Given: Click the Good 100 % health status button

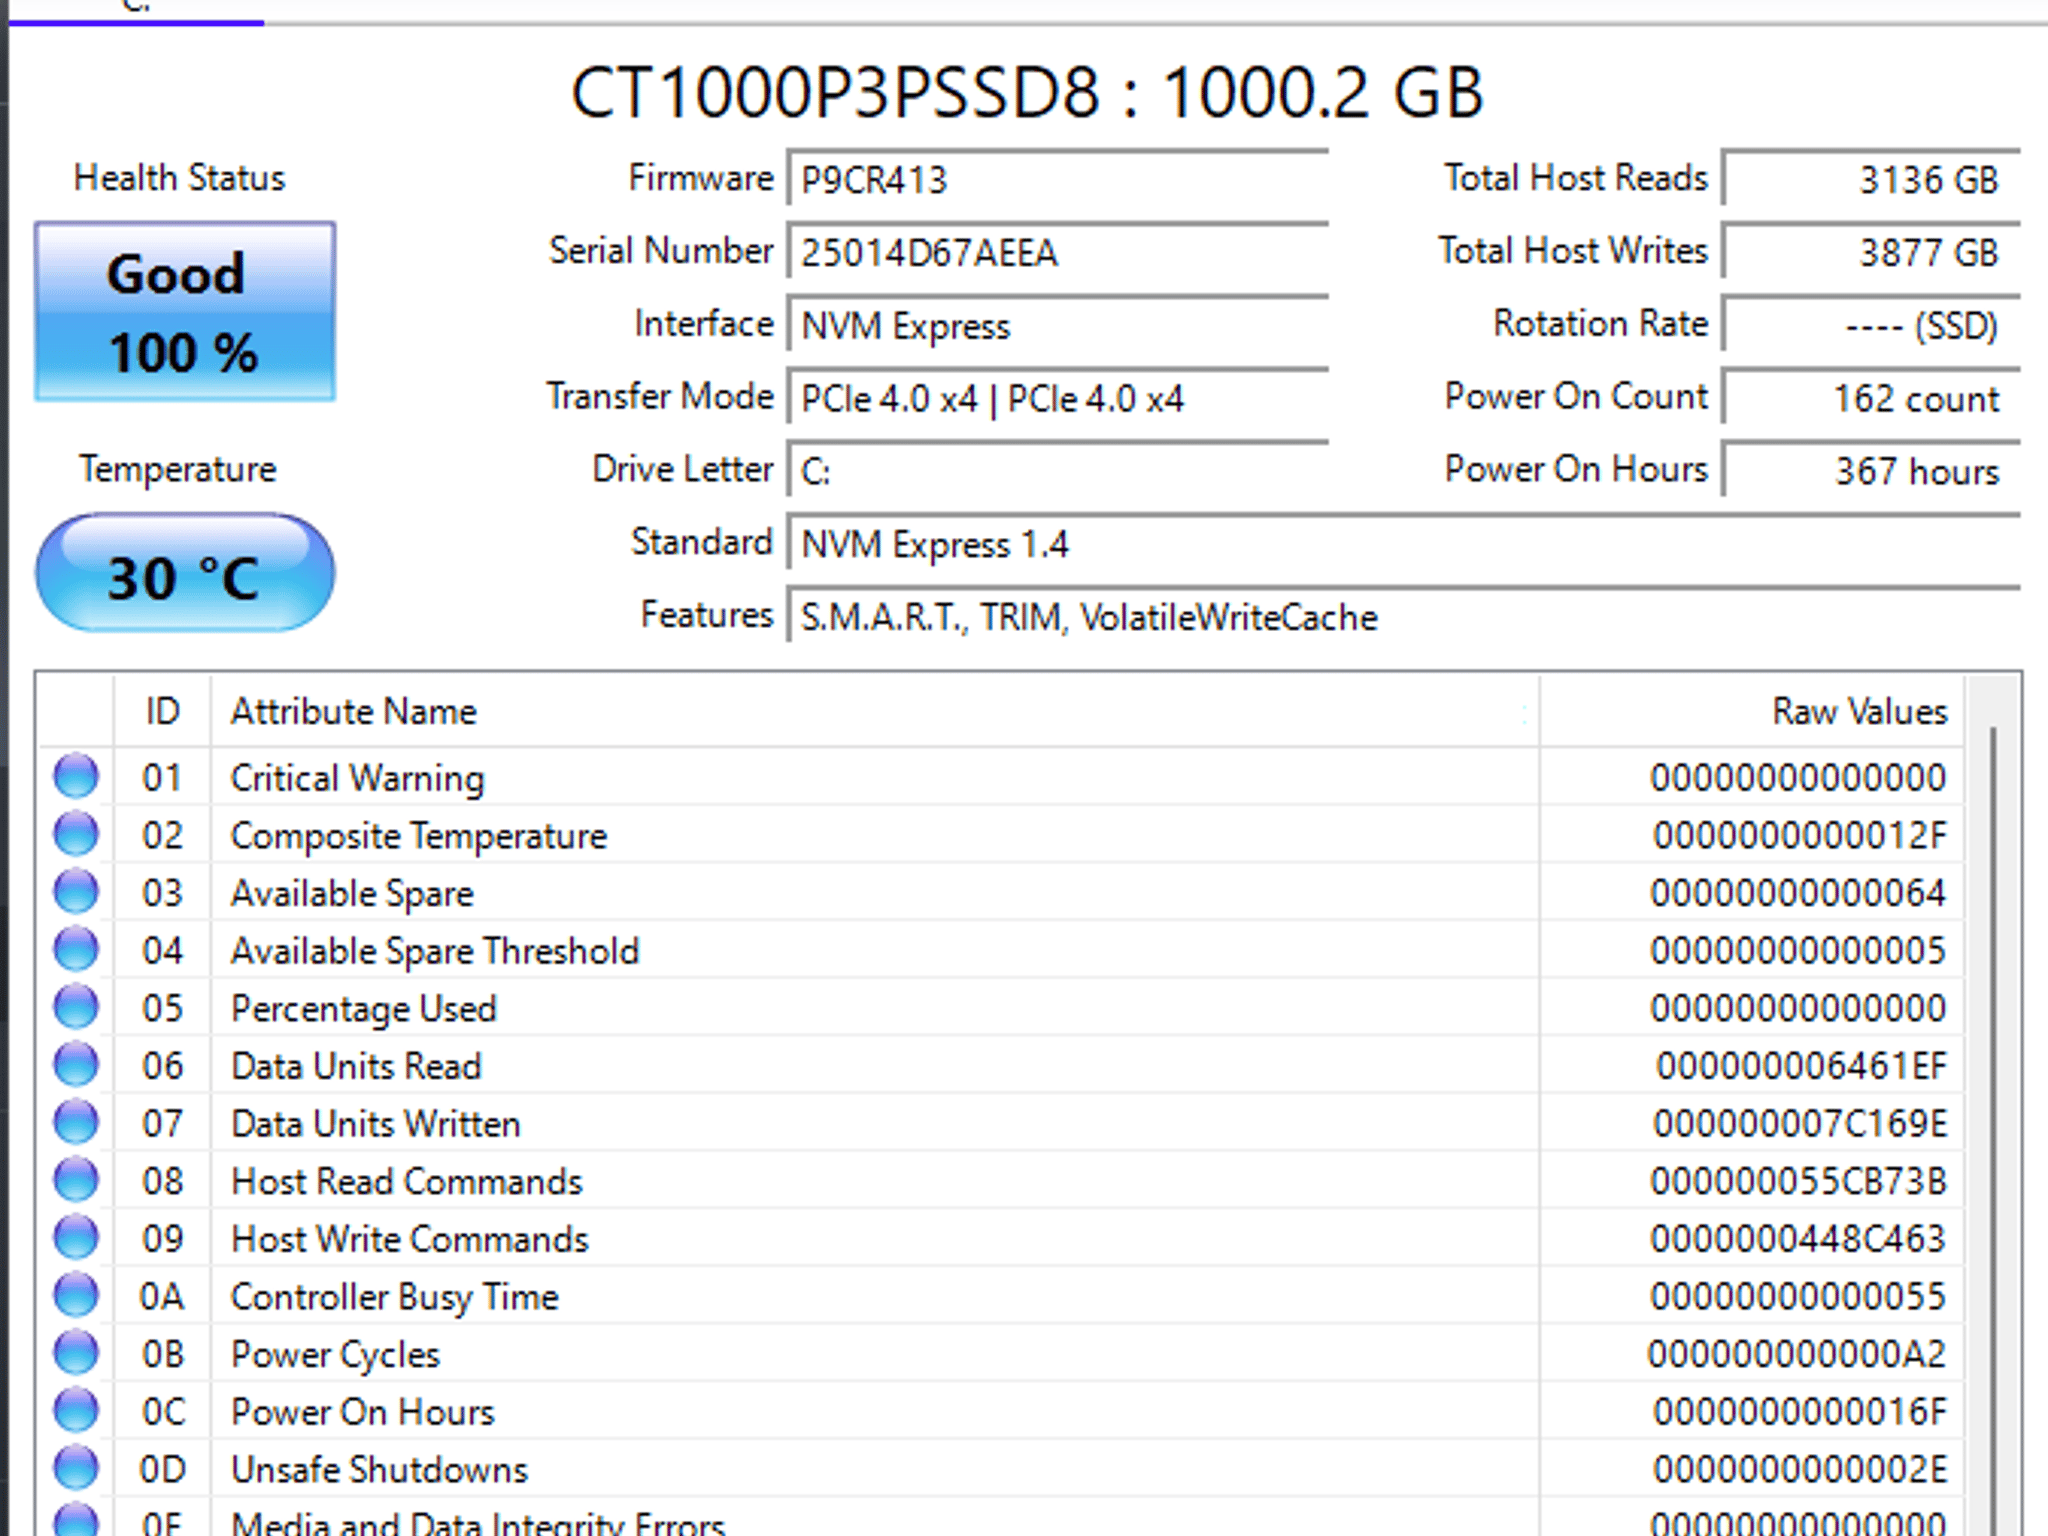Looking at the screenshot, I should point(185,312).
